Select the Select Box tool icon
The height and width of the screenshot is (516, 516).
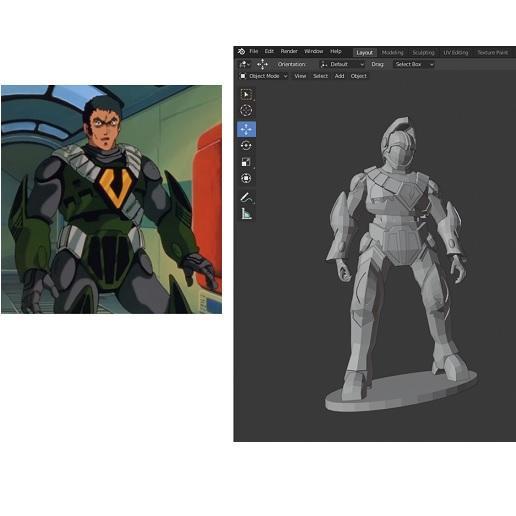coord(246,95)
